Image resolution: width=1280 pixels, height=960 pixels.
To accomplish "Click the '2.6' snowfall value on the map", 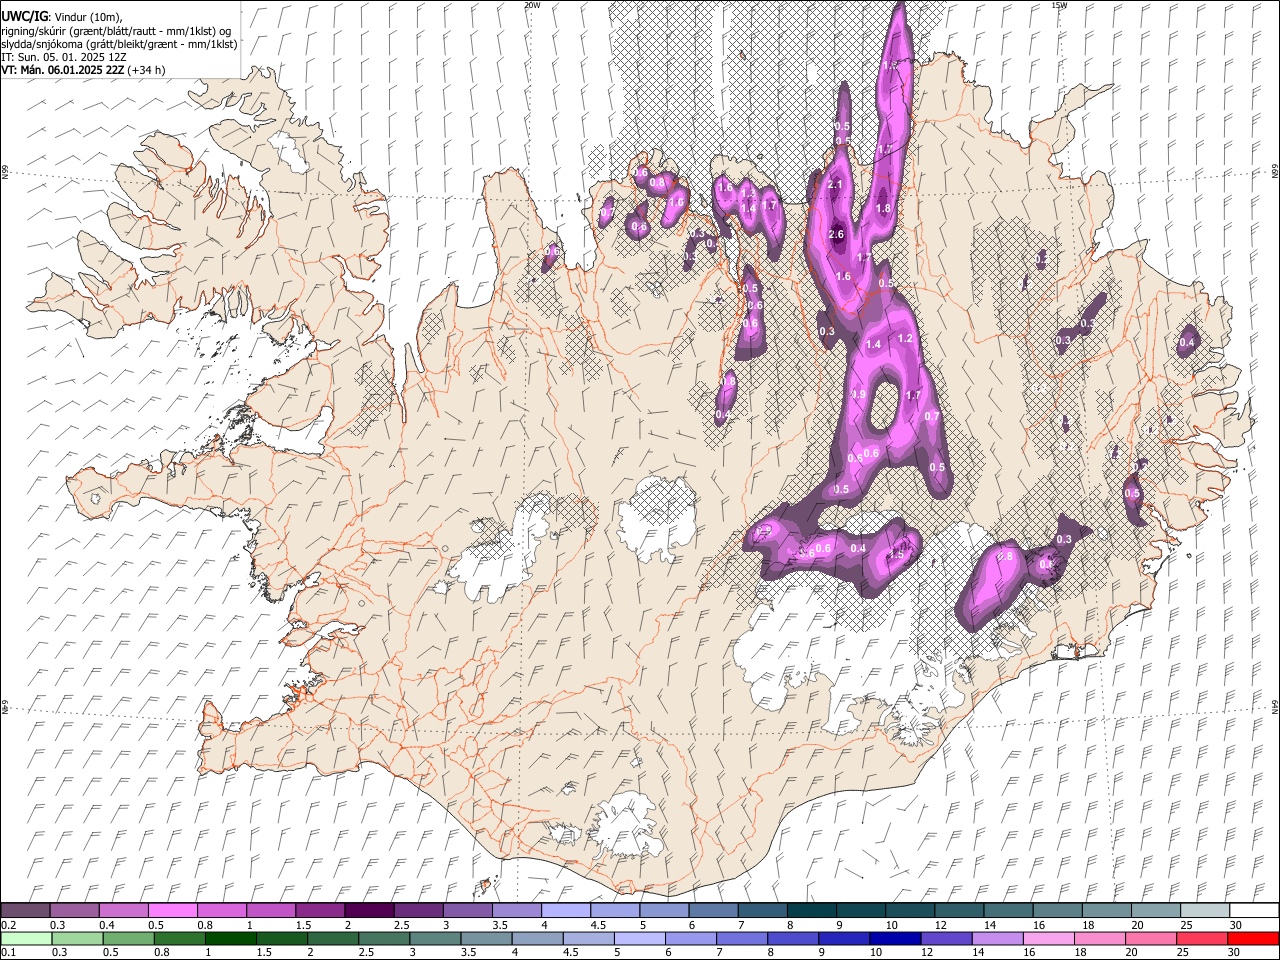I will [x=837, y=235].
